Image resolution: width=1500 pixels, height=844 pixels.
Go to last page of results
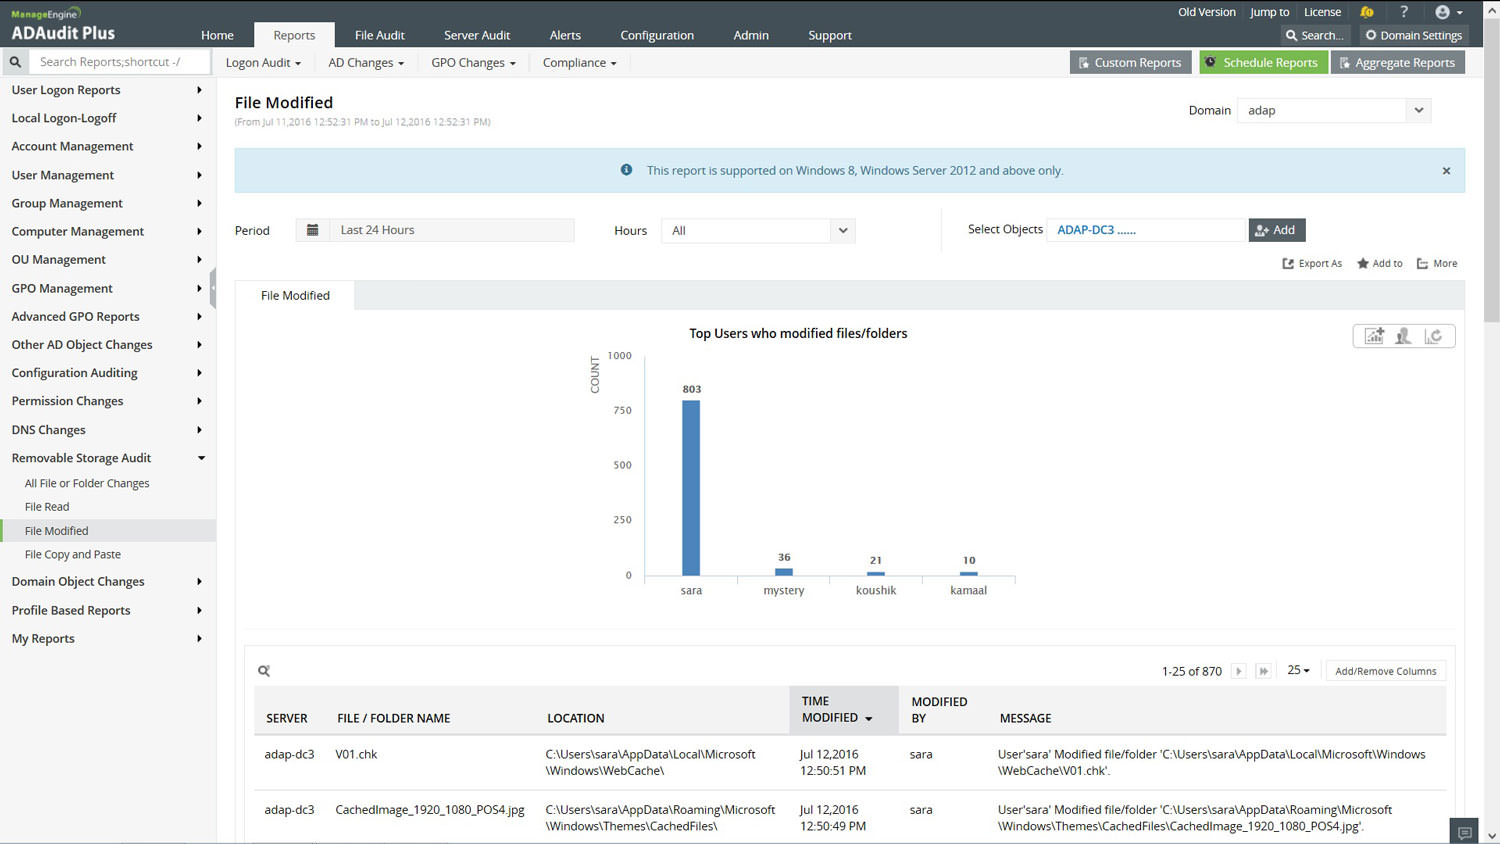point(1263,671)
